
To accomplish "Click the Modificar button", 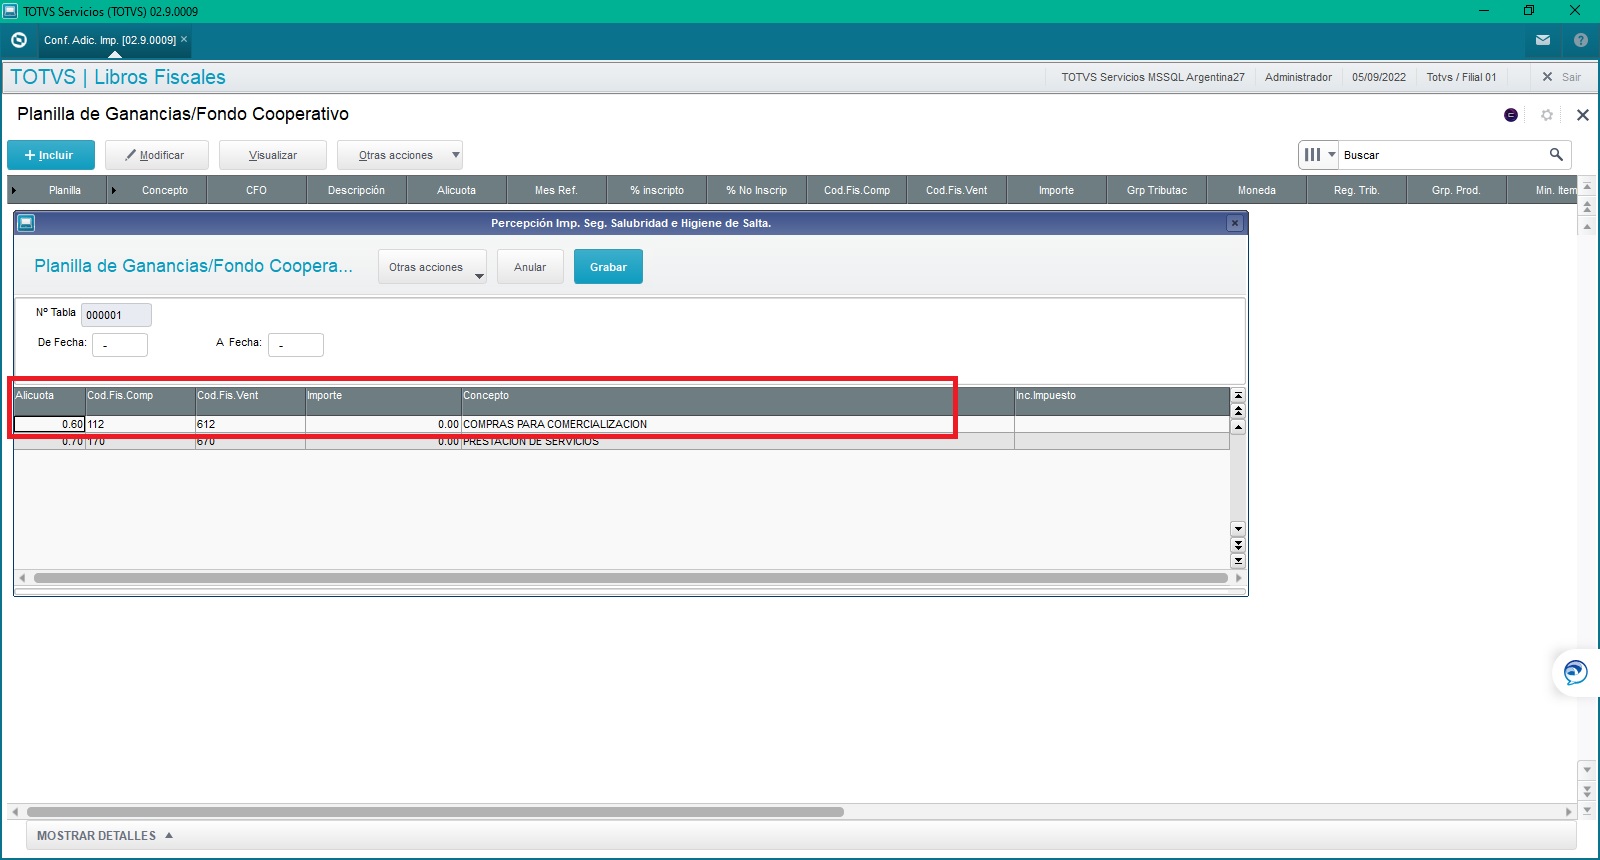I will tap(157, 155).
